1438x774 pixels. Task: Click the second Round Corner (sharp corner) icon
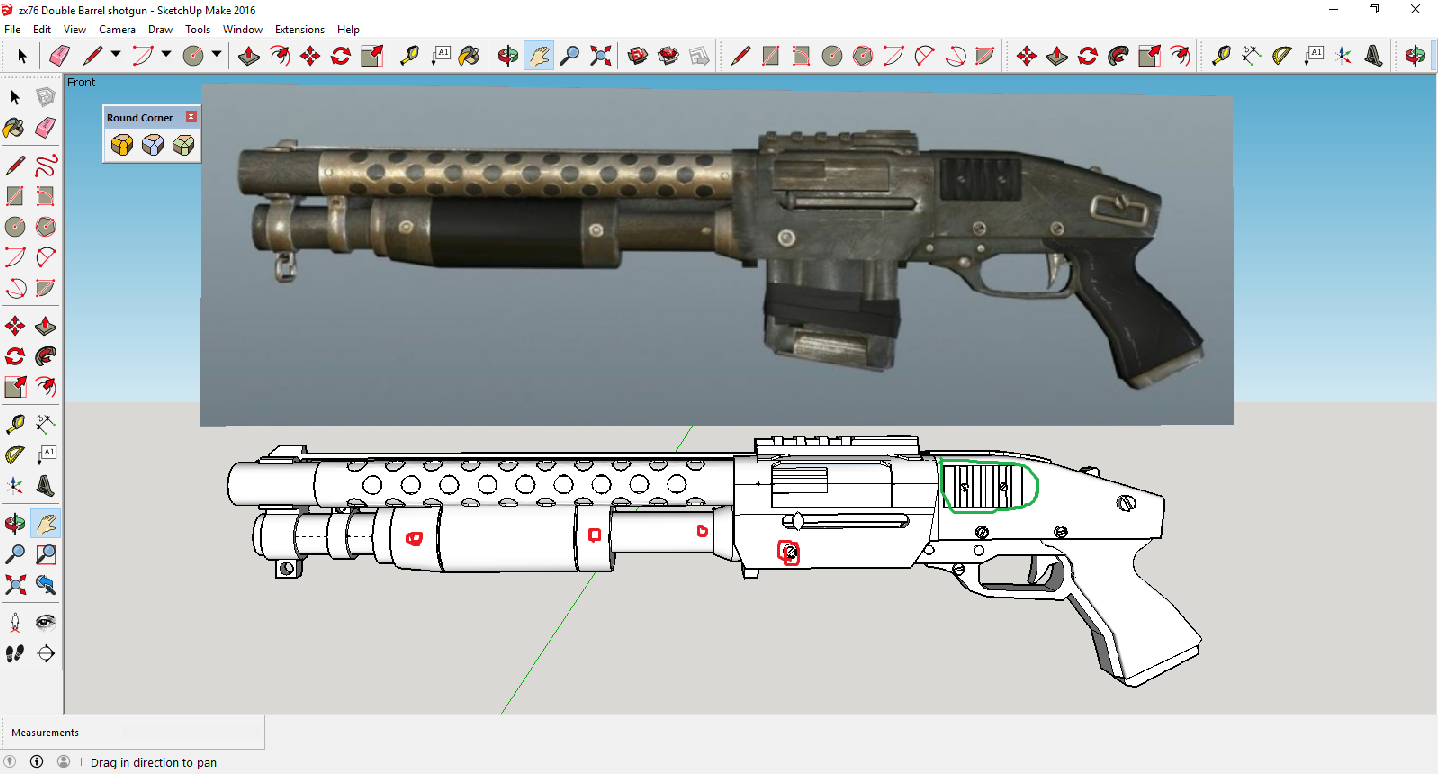(x=152, y=146)
